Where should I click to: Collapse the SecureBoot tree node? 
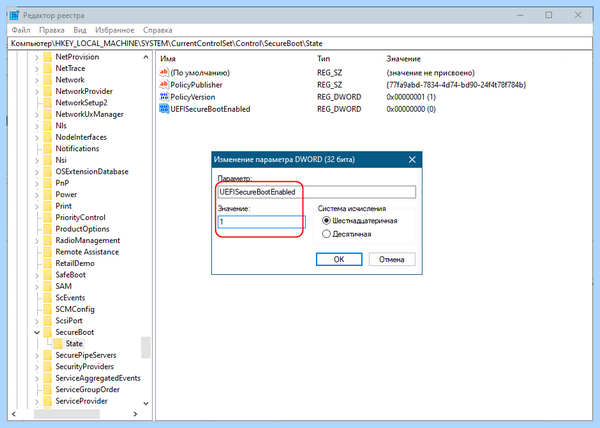(37, 333)
